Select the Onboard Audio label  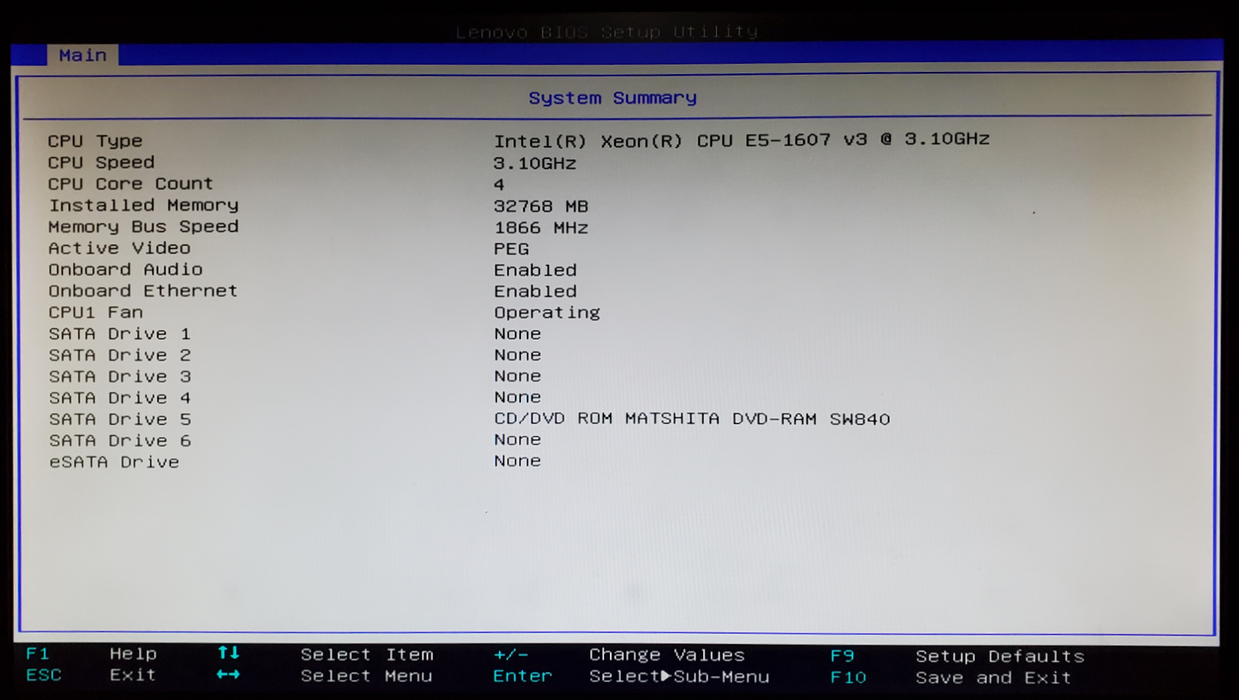coord(125,269)
